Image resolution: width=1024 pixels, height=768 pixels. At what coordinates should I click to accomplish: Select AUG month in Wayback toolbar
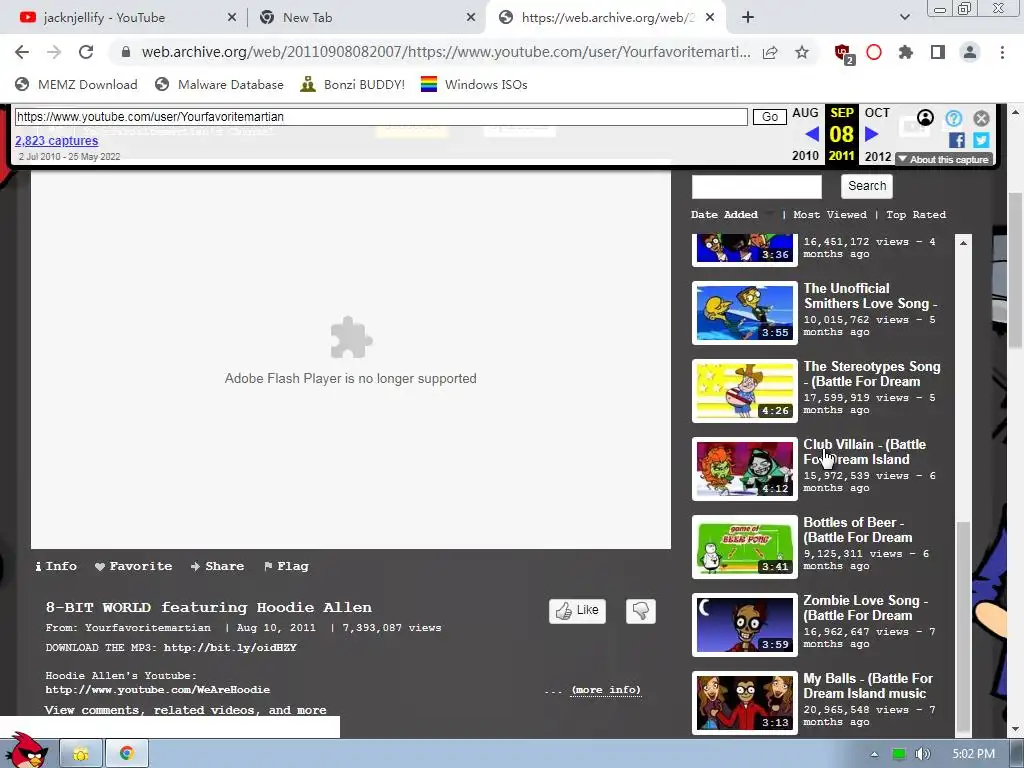click(805, 113)
